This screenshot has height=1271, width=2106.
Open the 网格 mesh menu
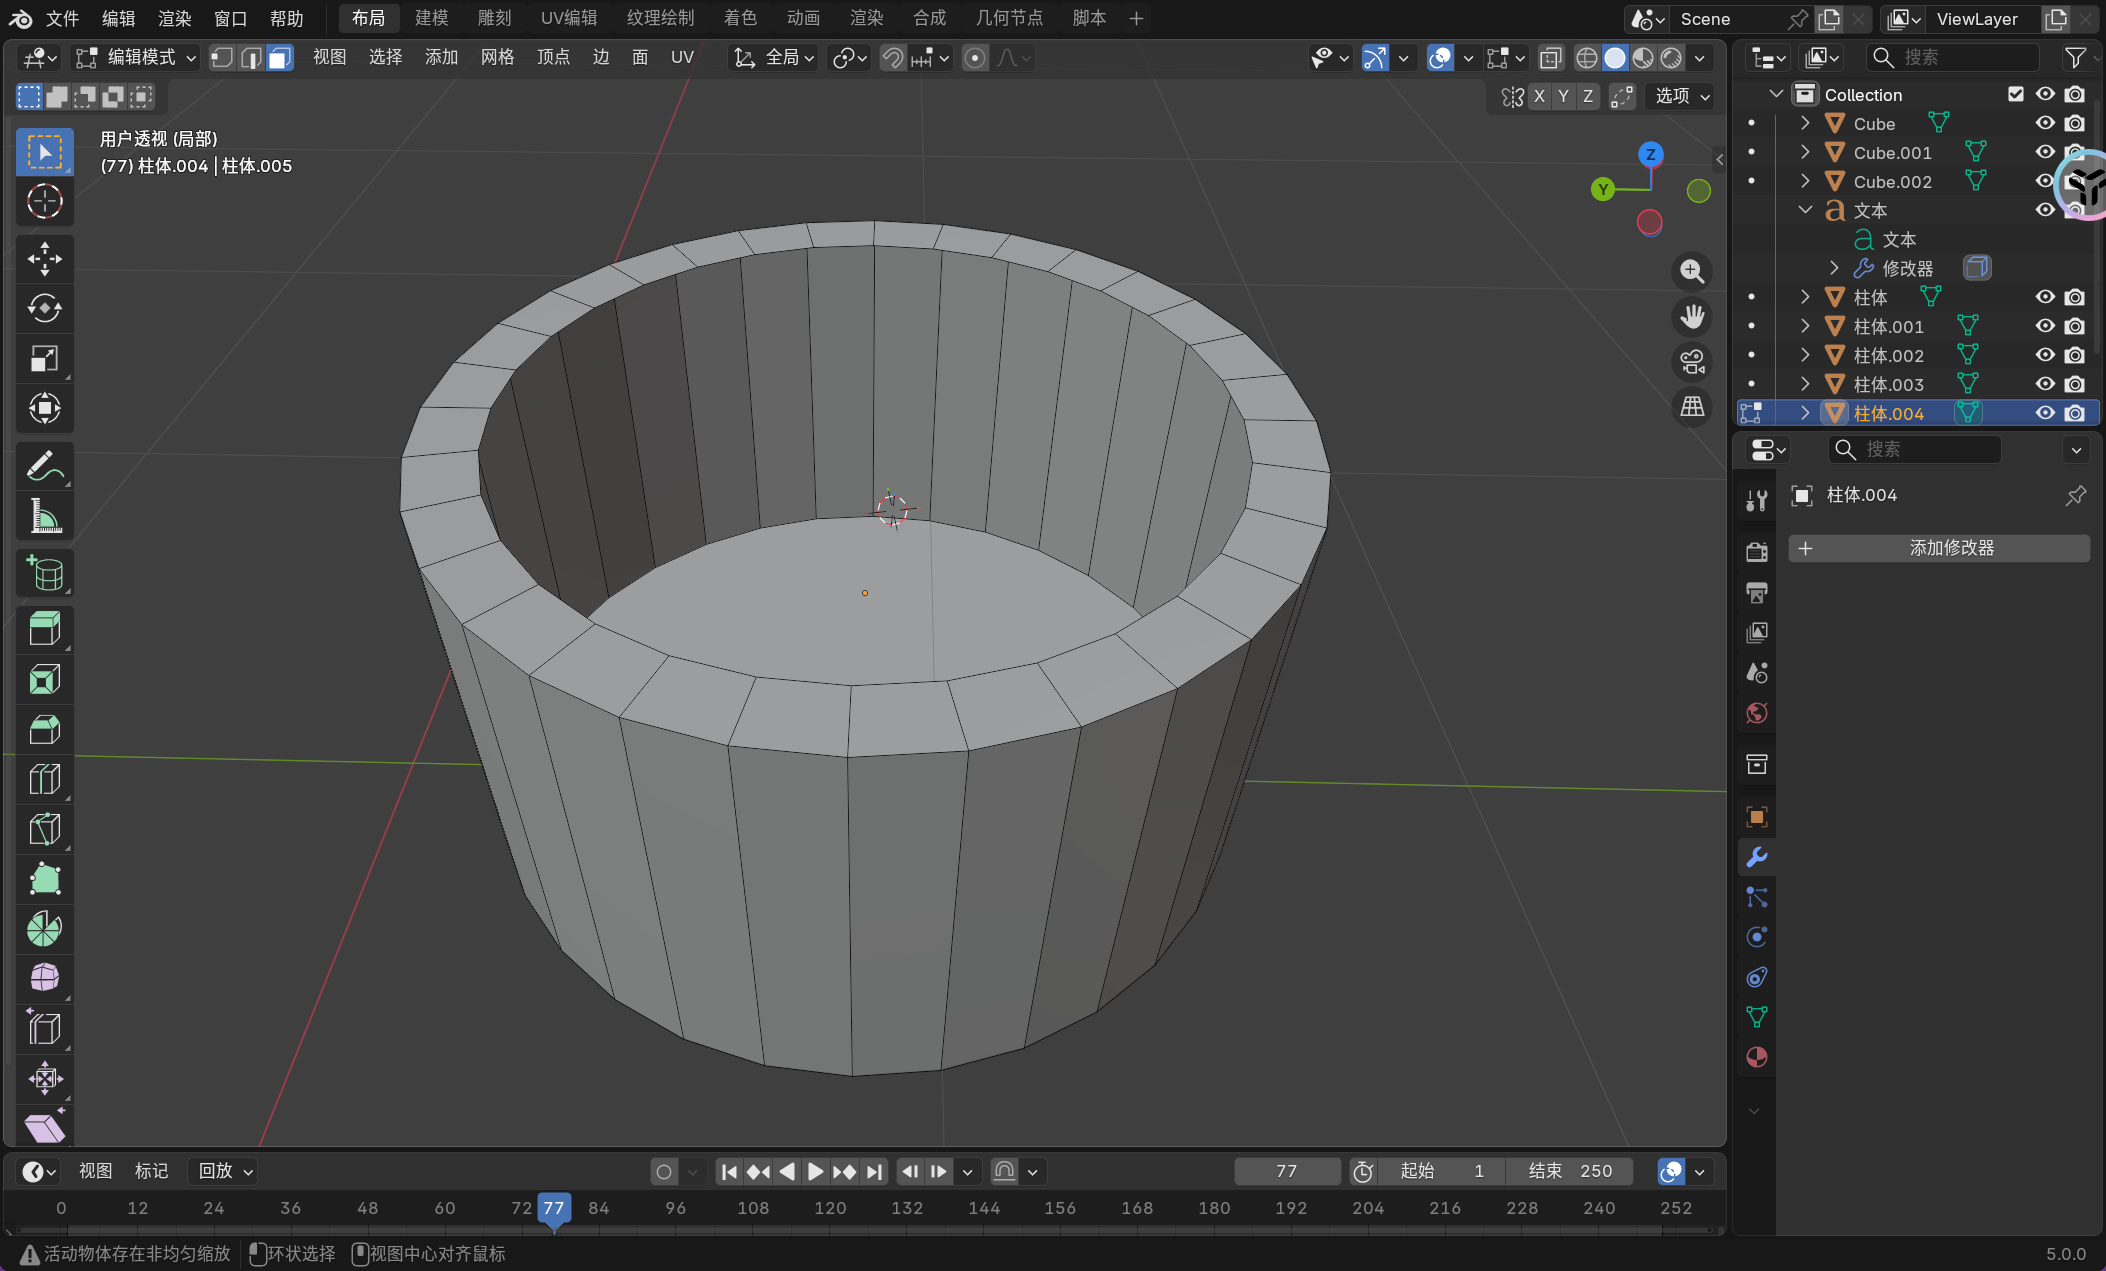point(497,58)
